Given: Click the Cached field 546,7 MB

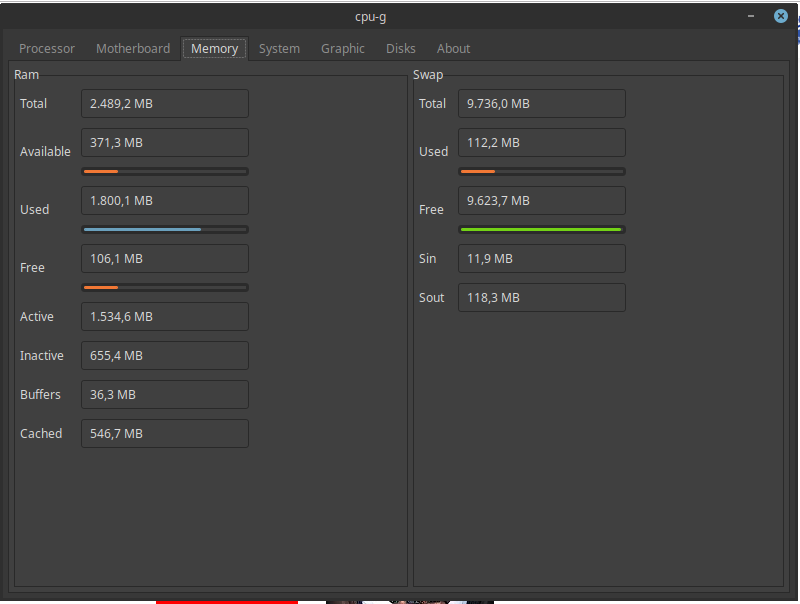Looking at the screenshot, I should 165,434.
